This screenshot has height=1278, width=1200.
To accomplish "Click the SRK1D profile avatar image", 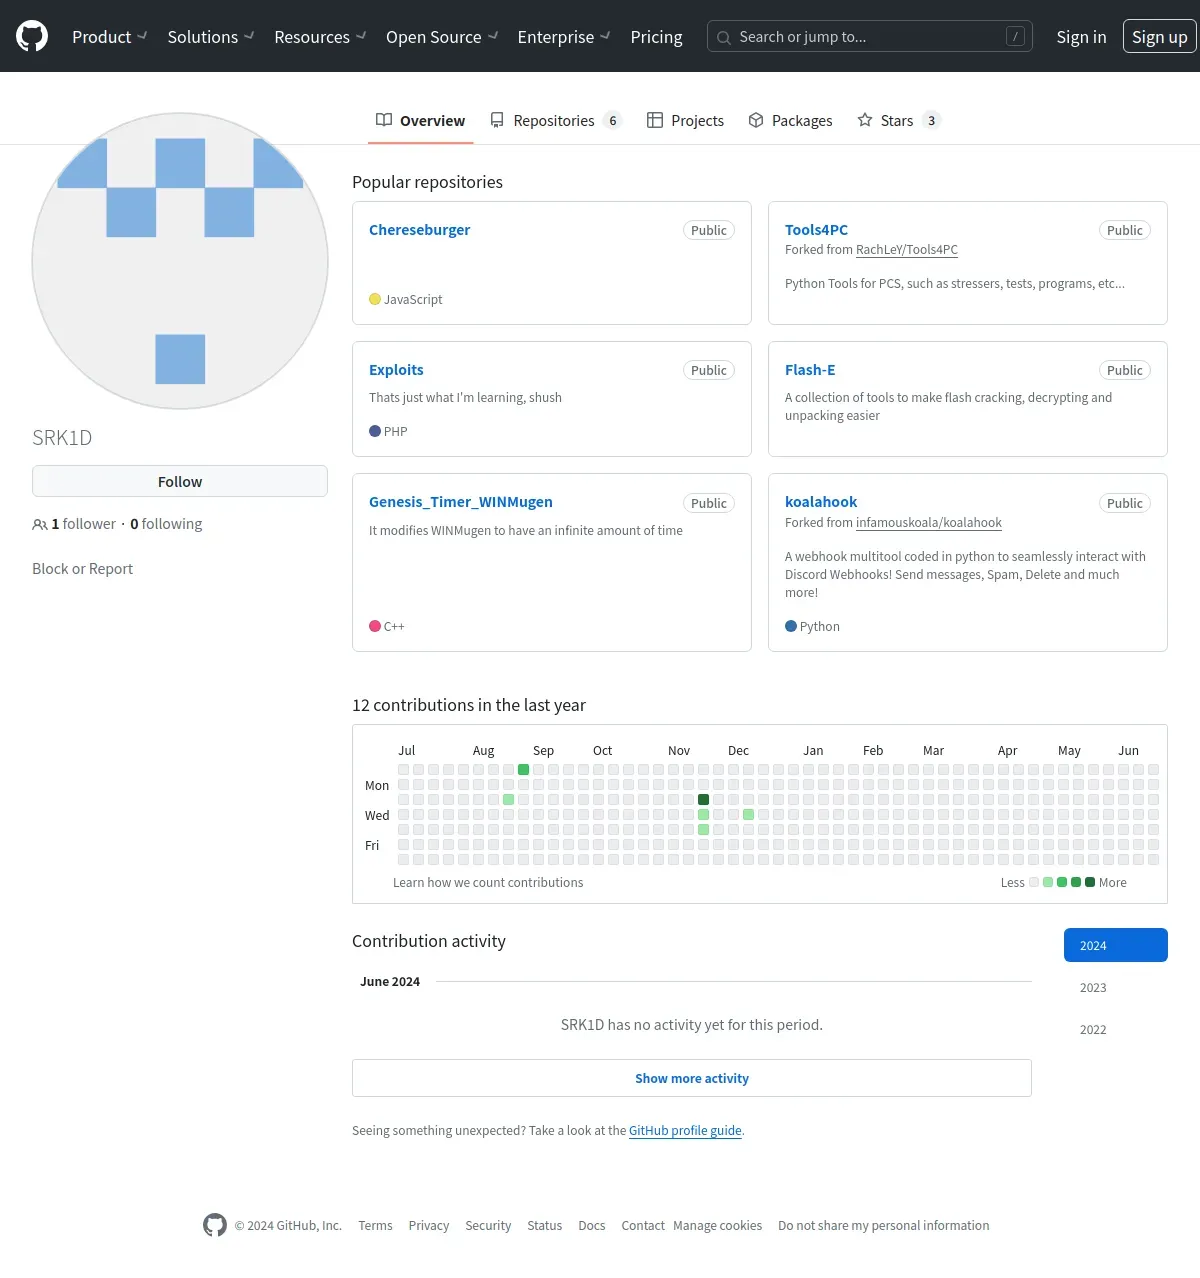I will click(x=180, y=261).
